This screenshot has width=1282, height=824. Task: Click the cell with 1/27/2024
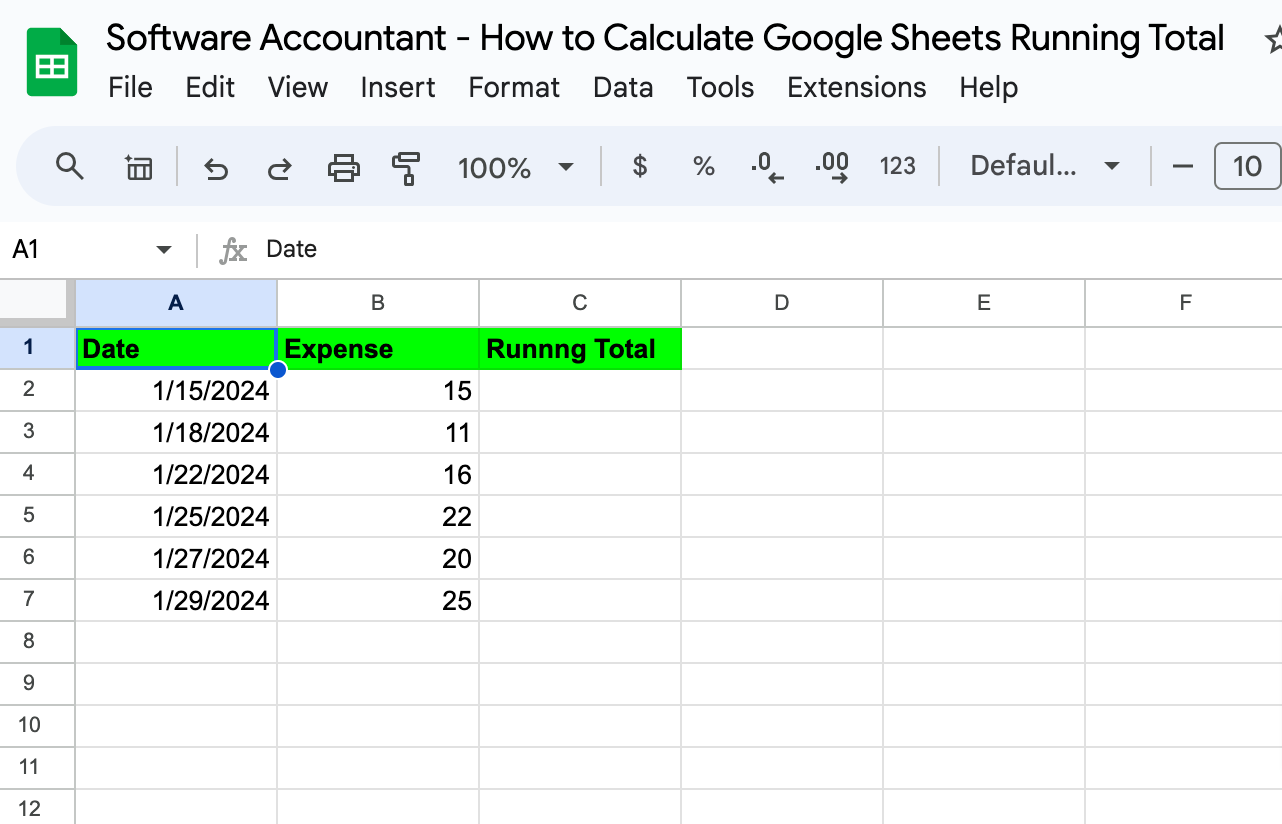176,559
